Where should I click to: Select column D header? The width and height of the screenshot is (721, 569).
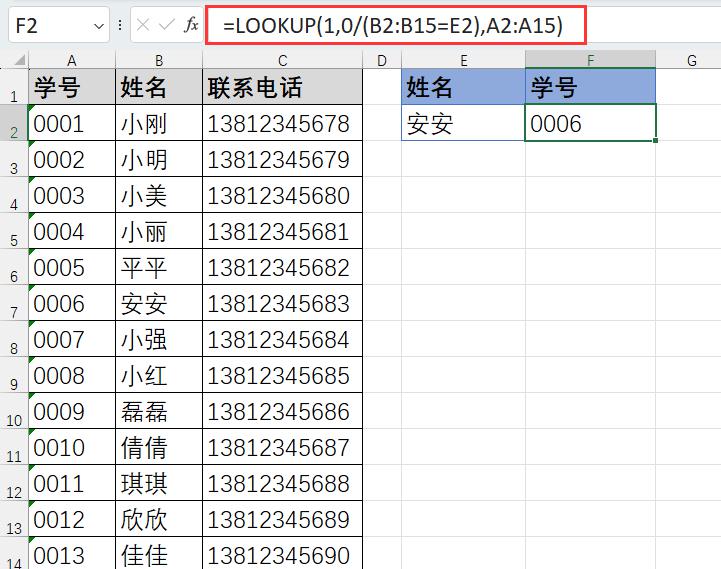[382, 60]
